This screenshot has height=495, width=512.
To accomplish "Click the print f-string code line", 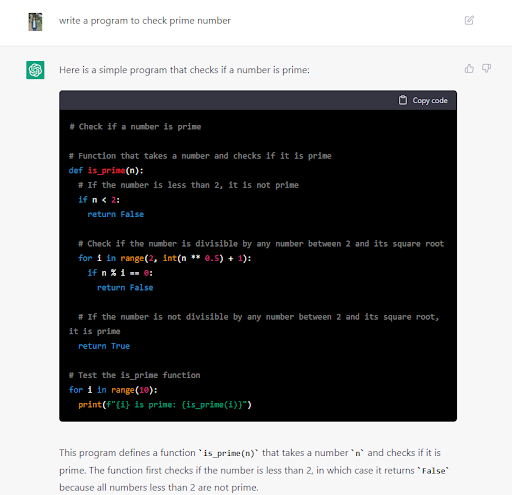I will pyautogui.click(x=165, y=405).
